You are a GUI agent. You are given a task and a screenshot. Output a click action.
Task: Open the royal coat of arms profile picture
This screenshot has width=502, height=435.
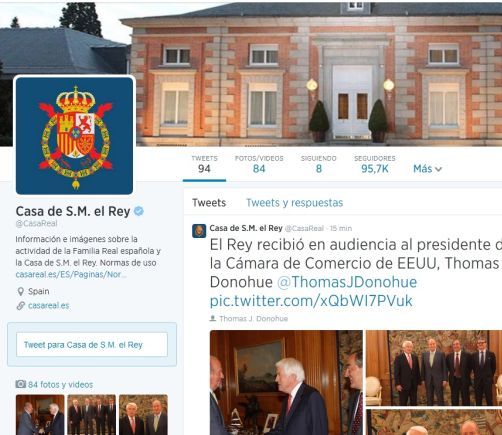click(74, 136)
